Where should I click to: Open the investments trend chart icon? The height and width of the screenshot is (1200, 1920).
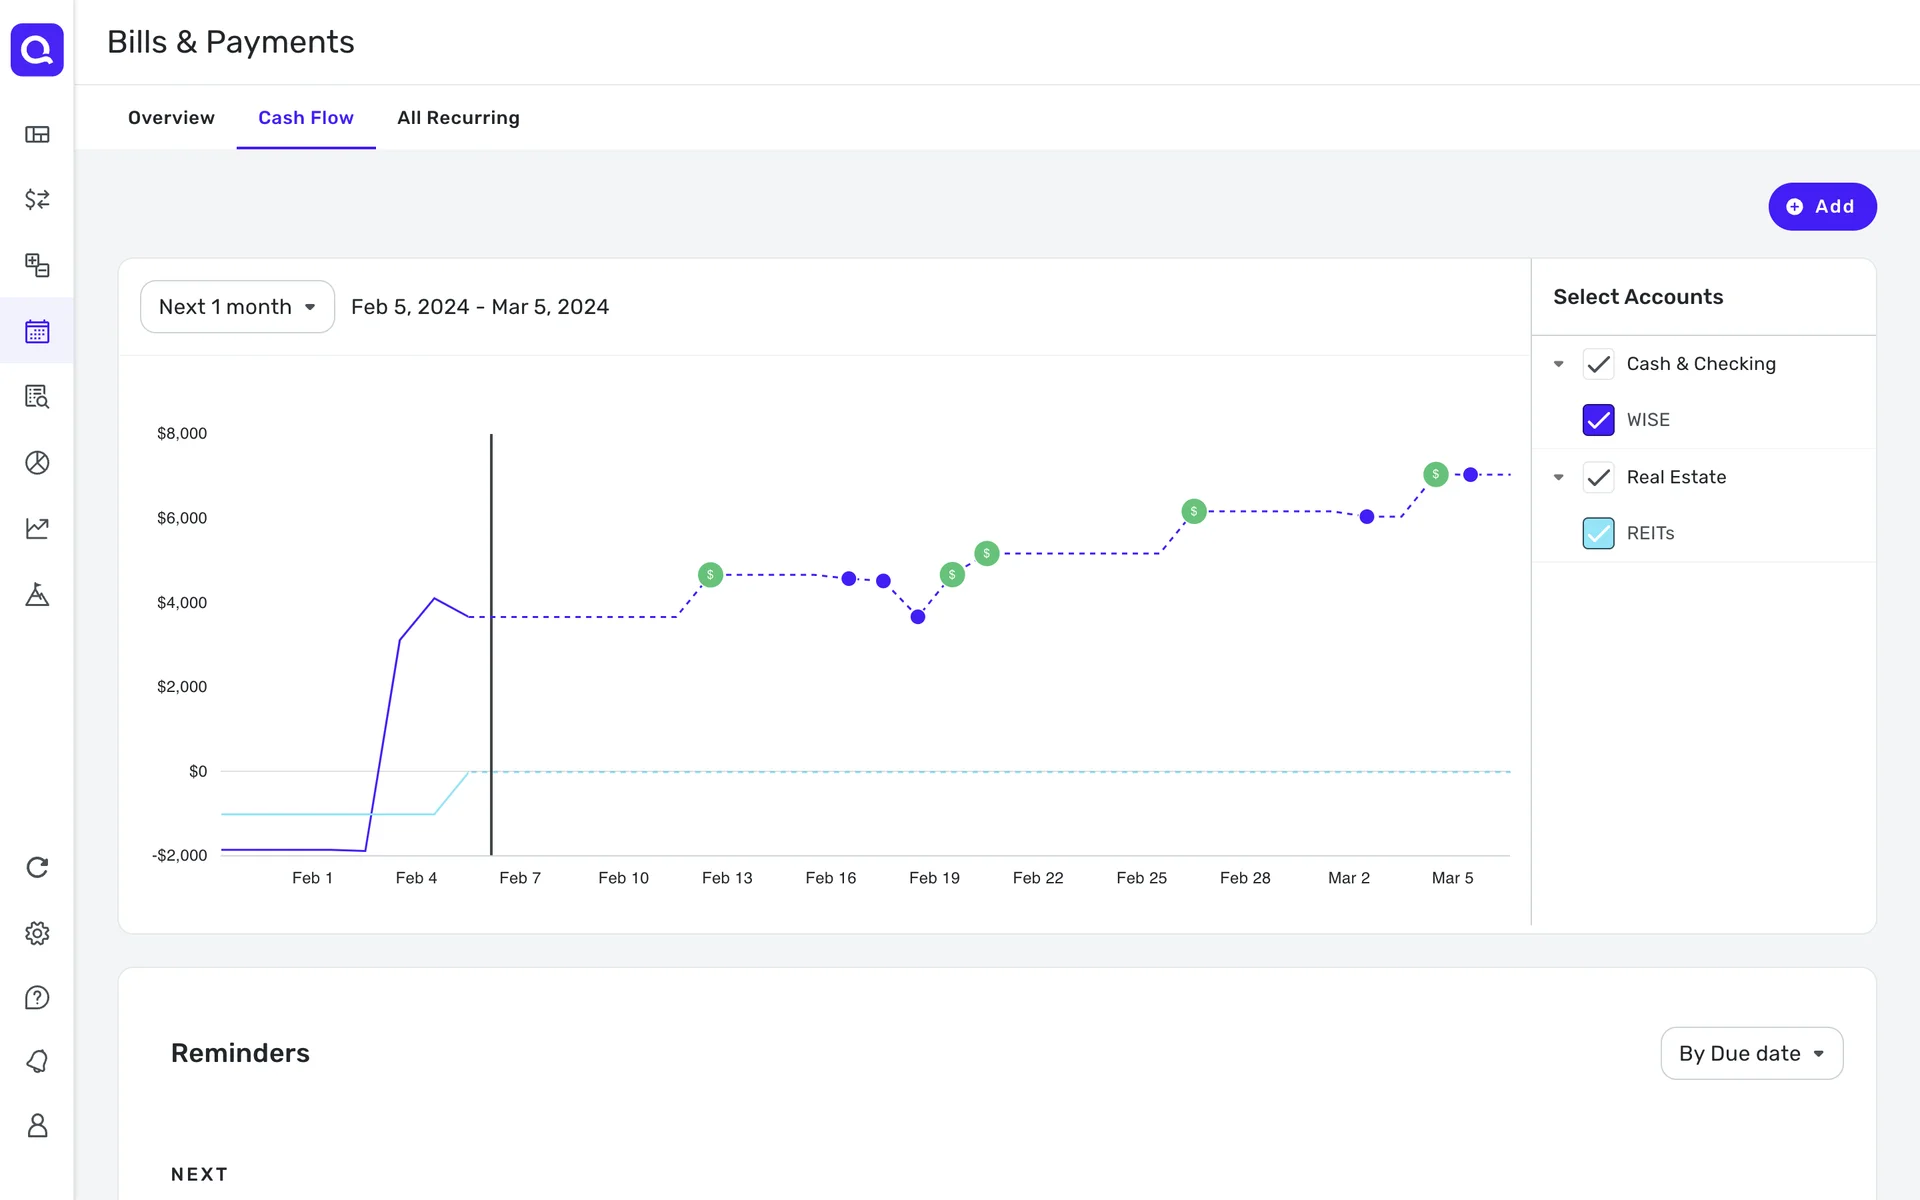coord(37,528)
